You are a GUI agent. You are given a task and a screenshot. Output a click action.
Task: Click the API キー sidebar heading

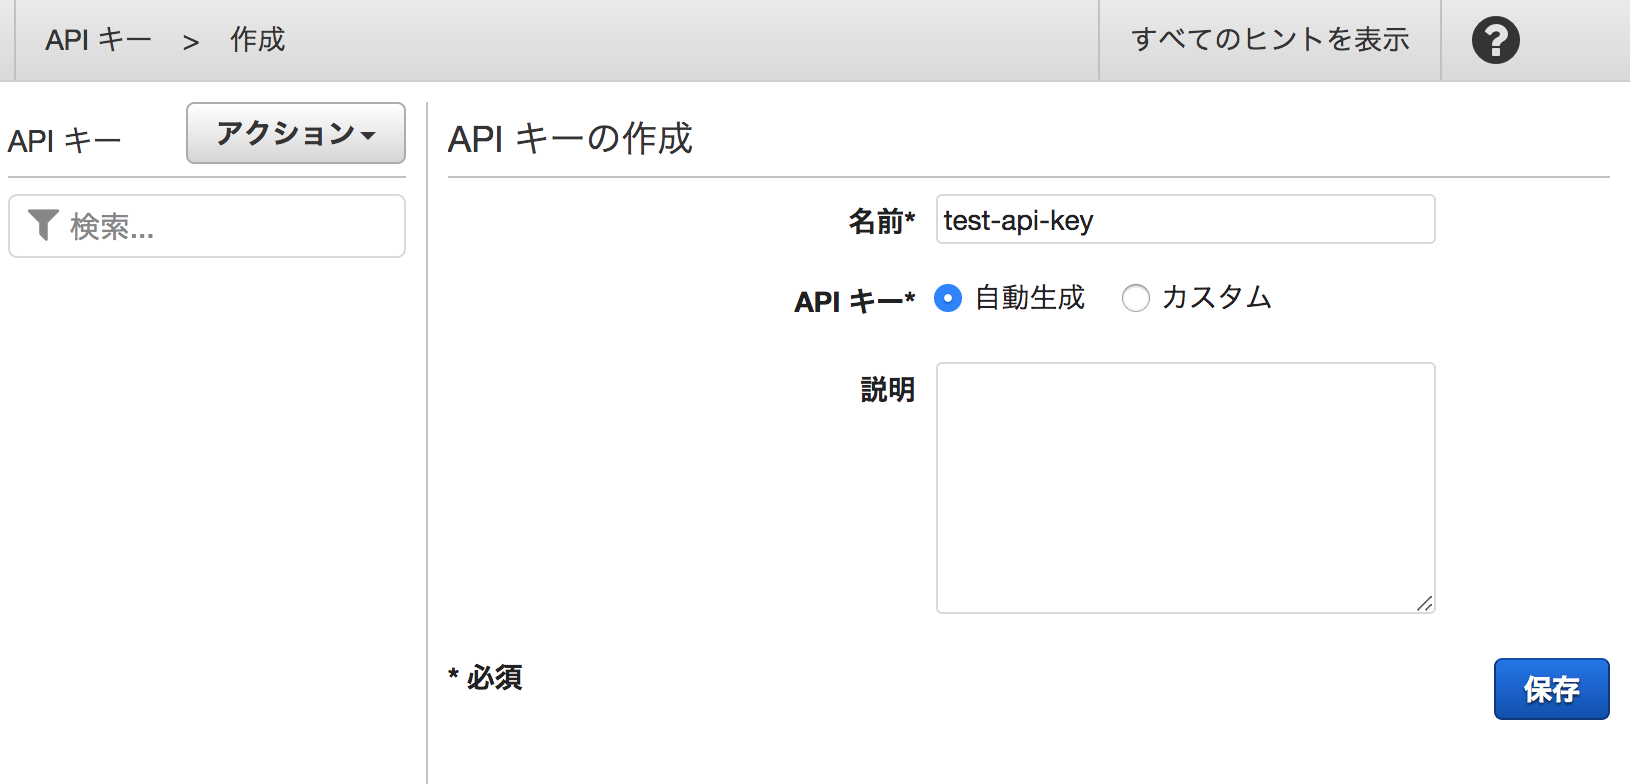point(64,141)
